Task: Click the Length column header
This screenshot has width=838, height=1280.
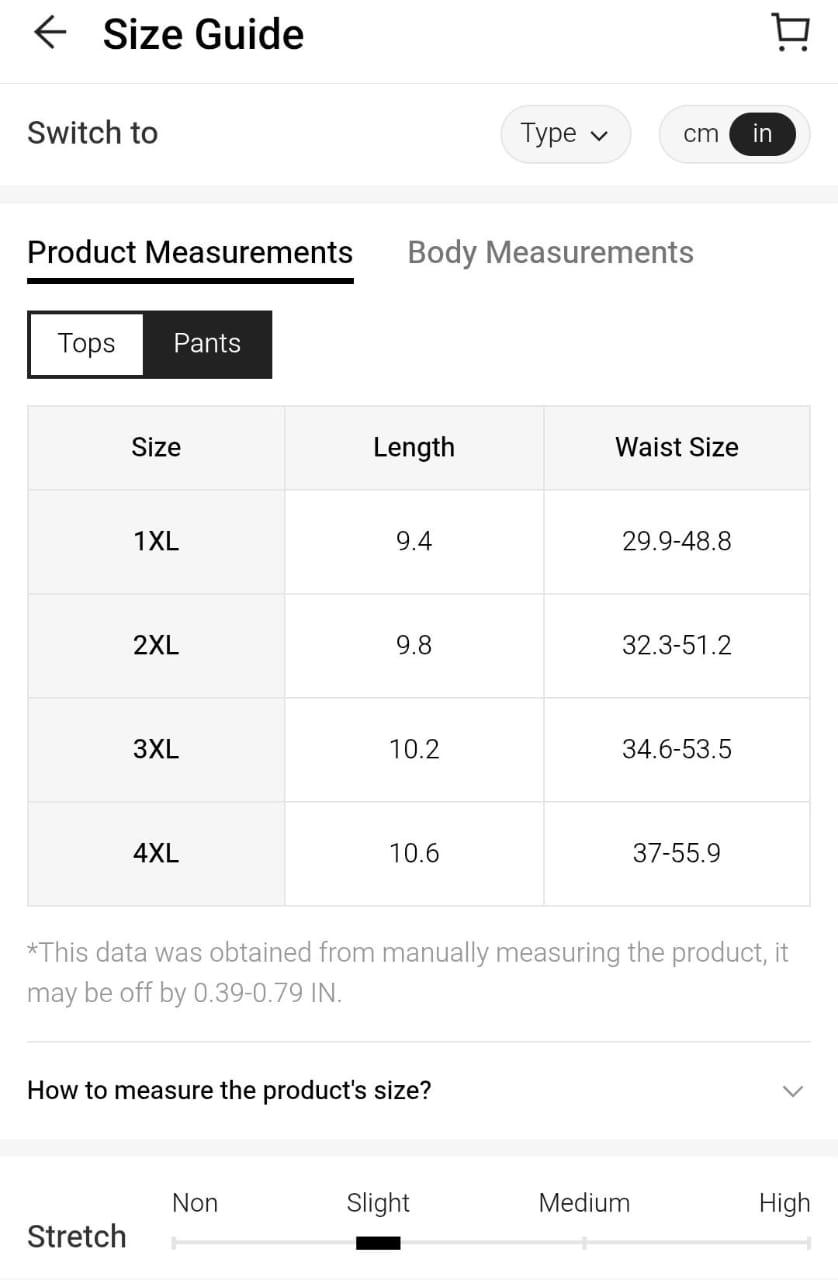Action: click(x=414, y=448)
